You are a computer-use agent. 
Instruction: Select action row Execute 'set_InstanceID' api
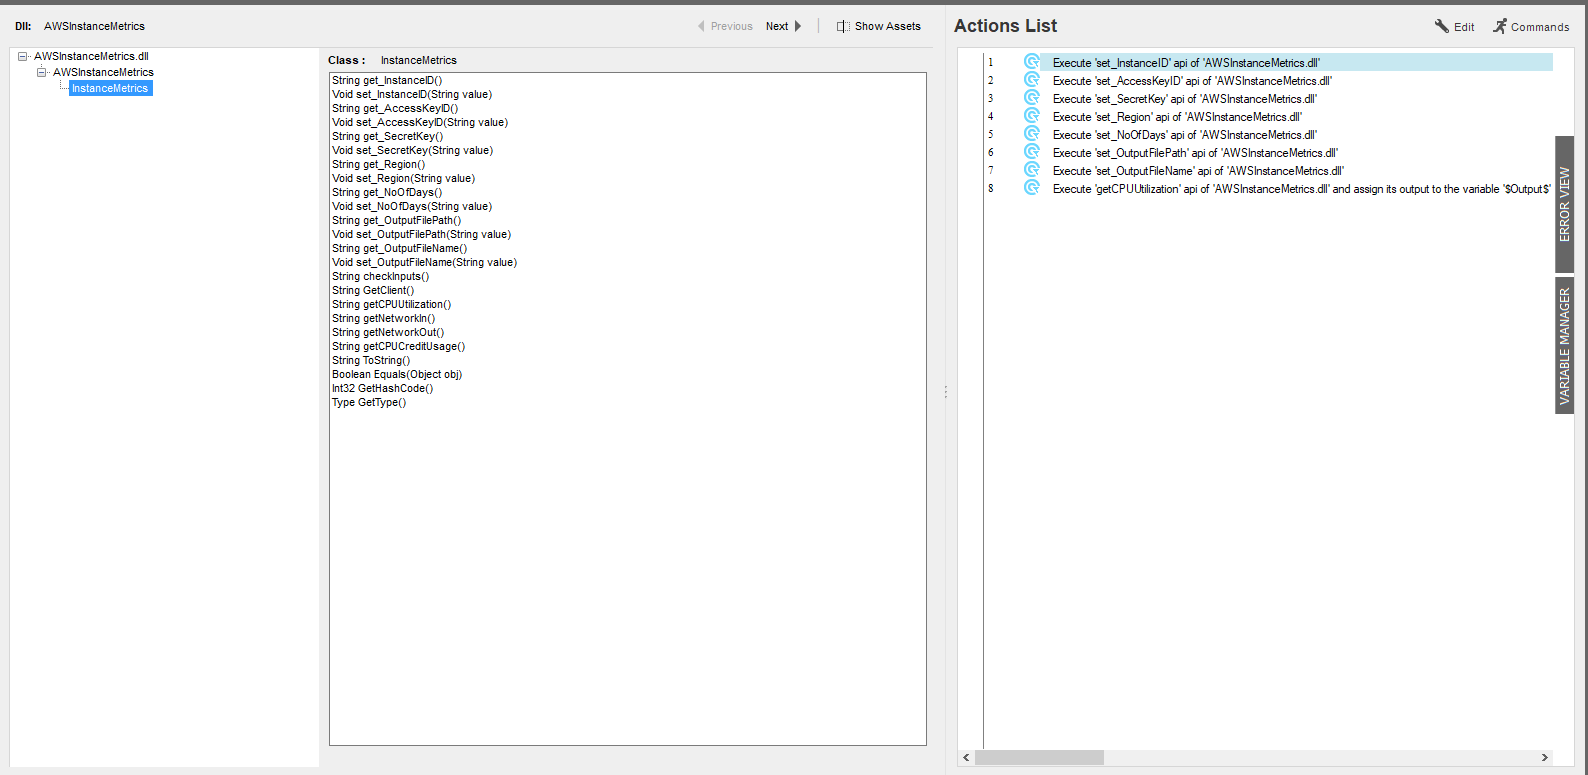(1296, 62)
